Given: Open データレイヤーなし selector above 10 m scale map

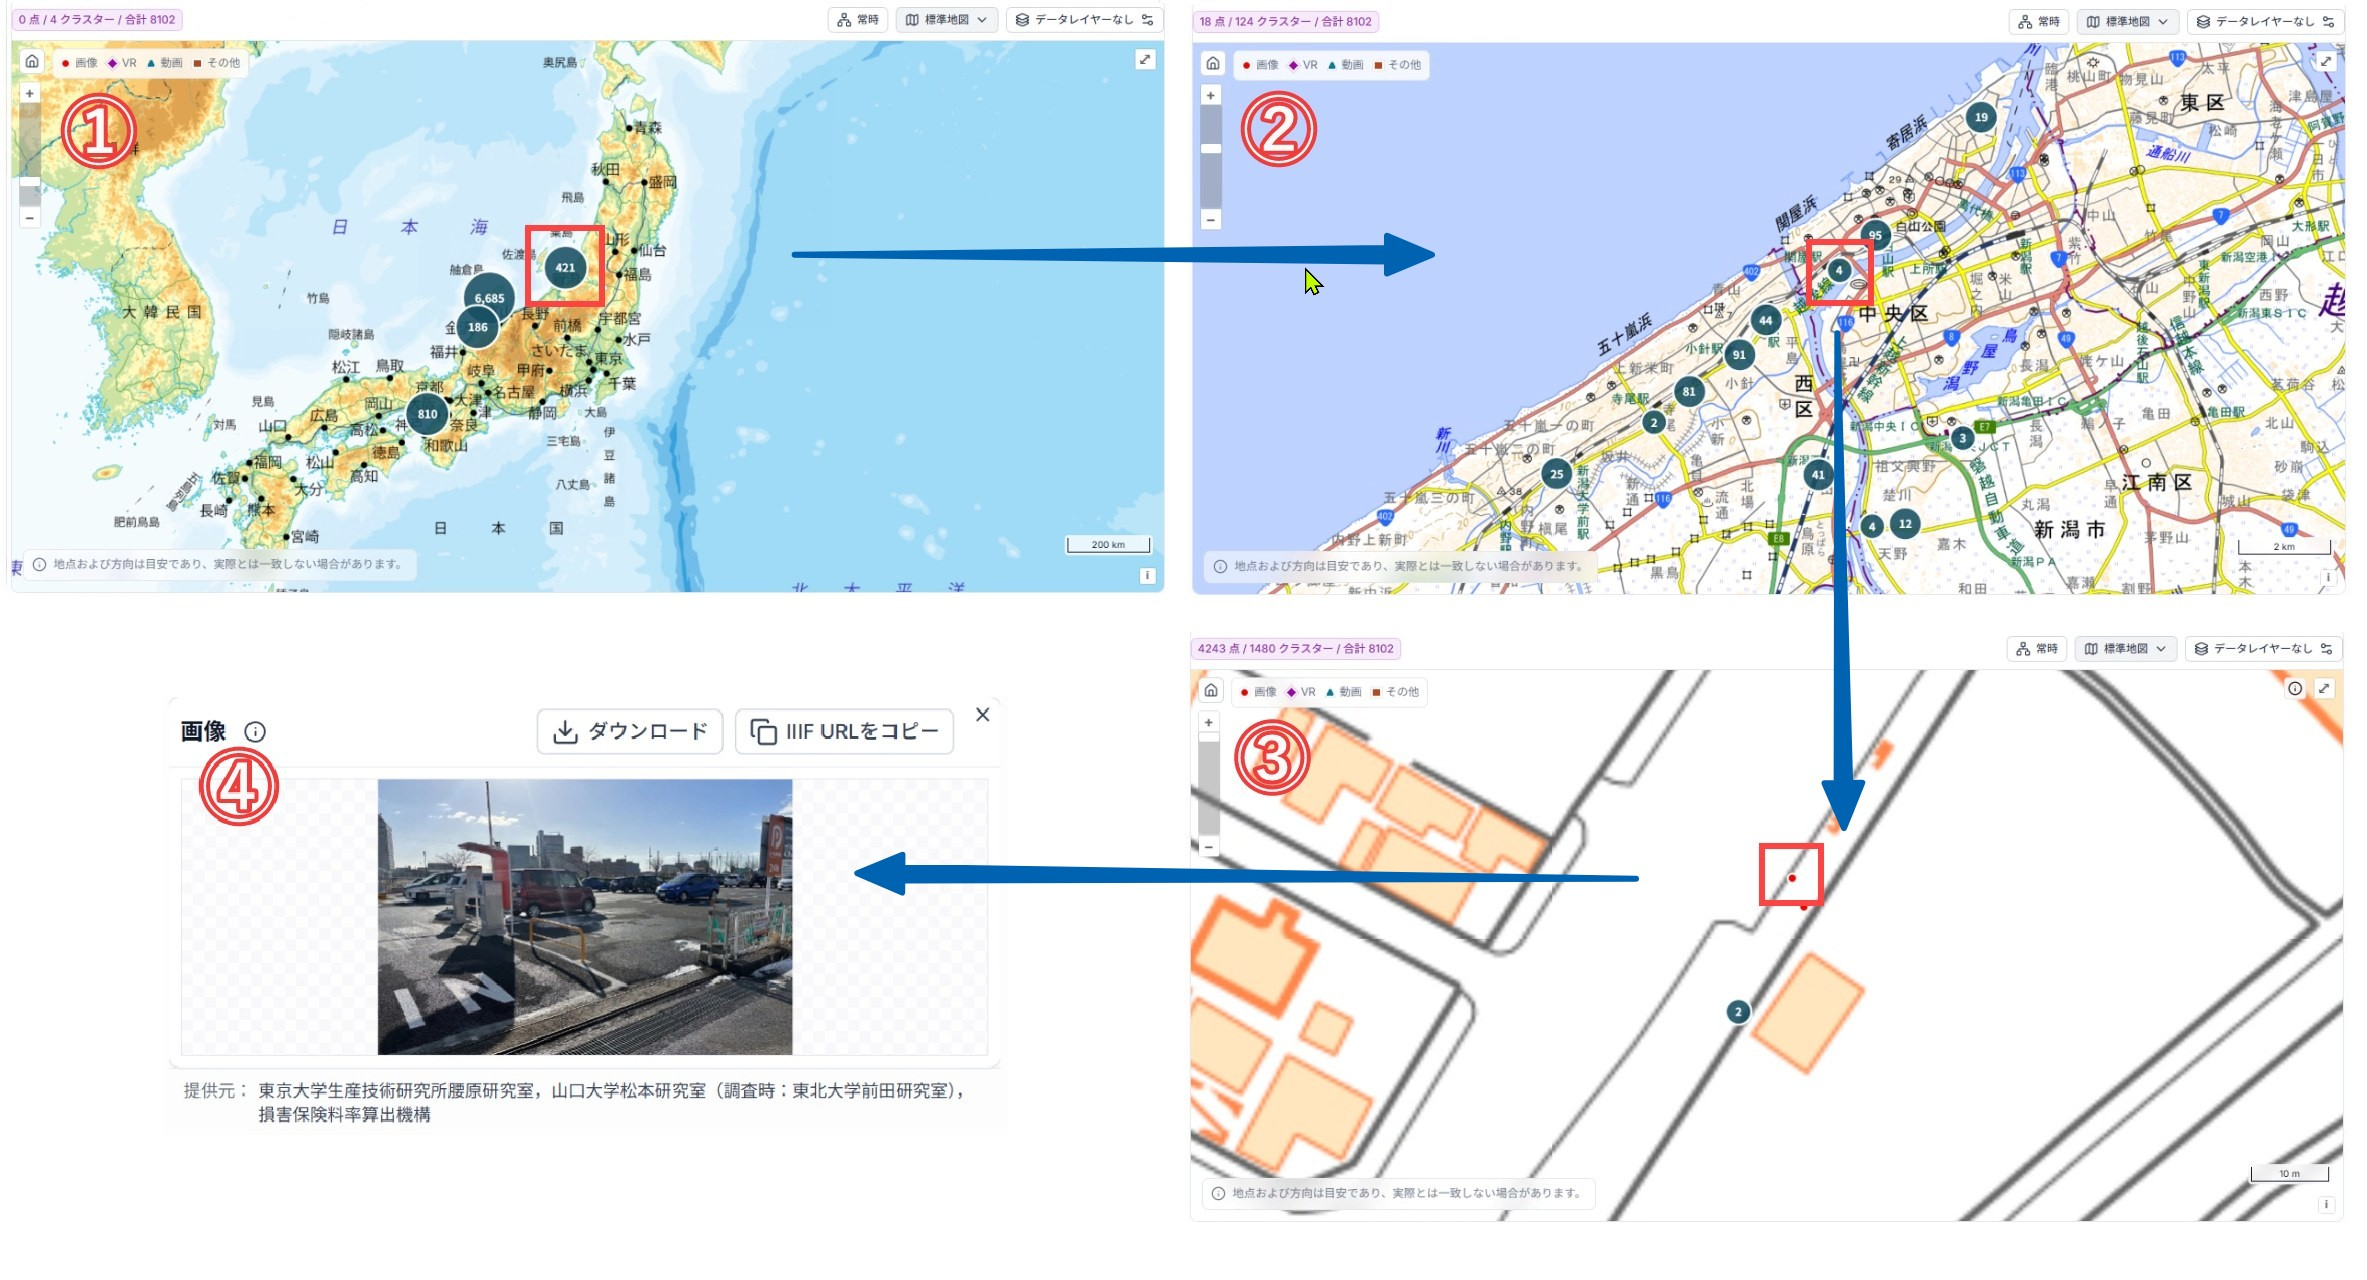Looking at the screenshot, I should (2264, 649).
